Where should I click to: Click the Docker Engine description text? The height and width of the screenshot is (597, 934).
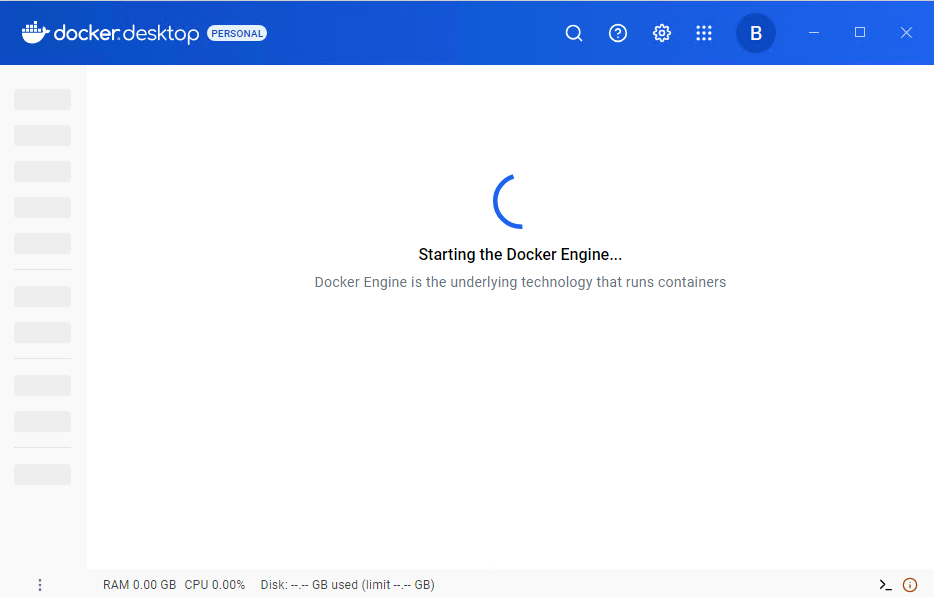[x=520, y=282]
